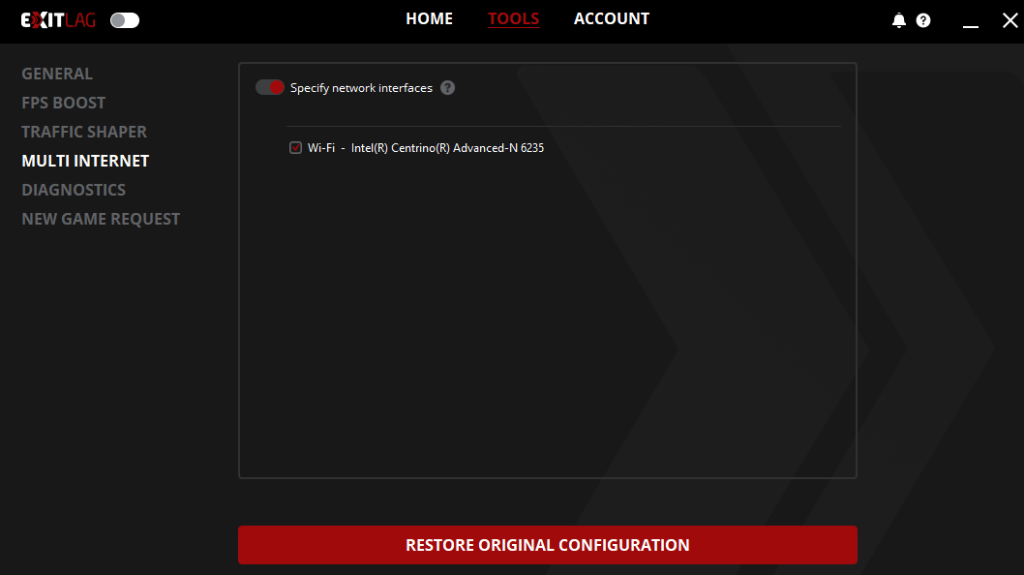
Task: Close the ExitLag window
Action: (1009, 20)
